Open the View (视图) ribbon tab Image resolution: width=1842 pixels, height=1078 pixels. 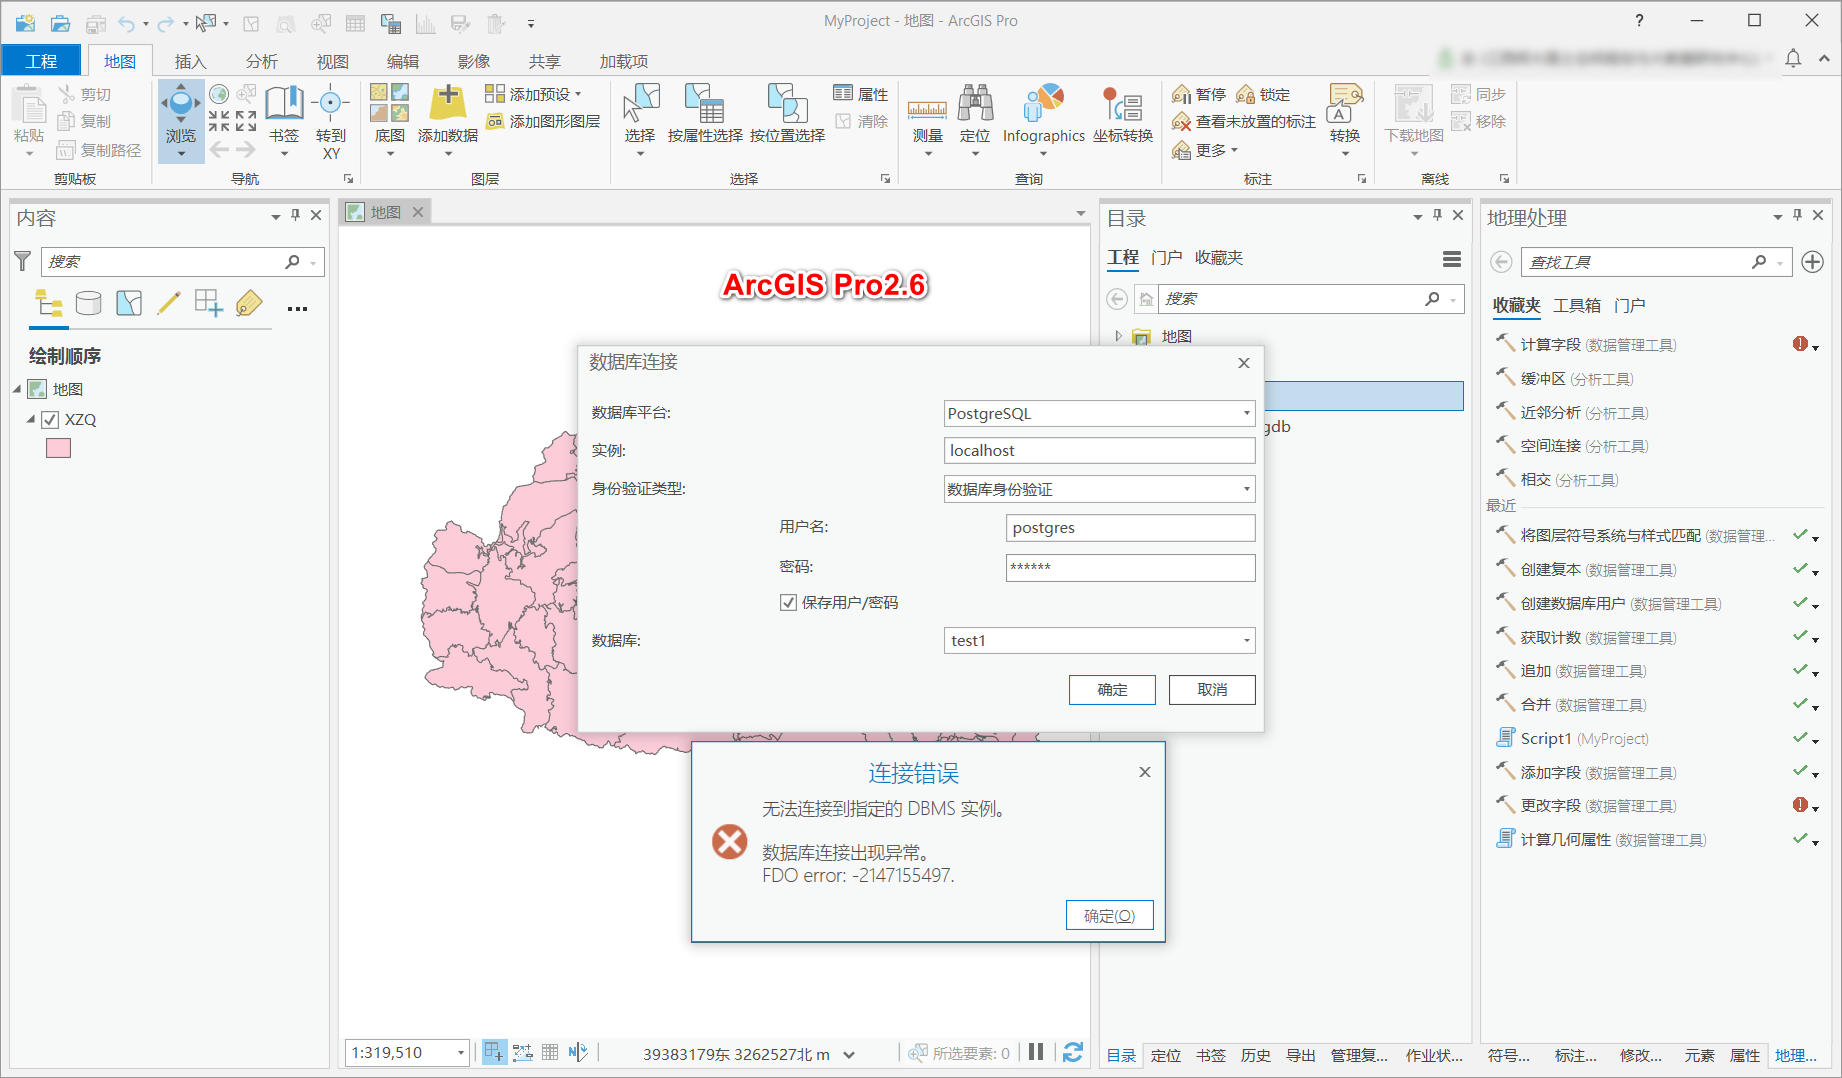pos(332,61)
